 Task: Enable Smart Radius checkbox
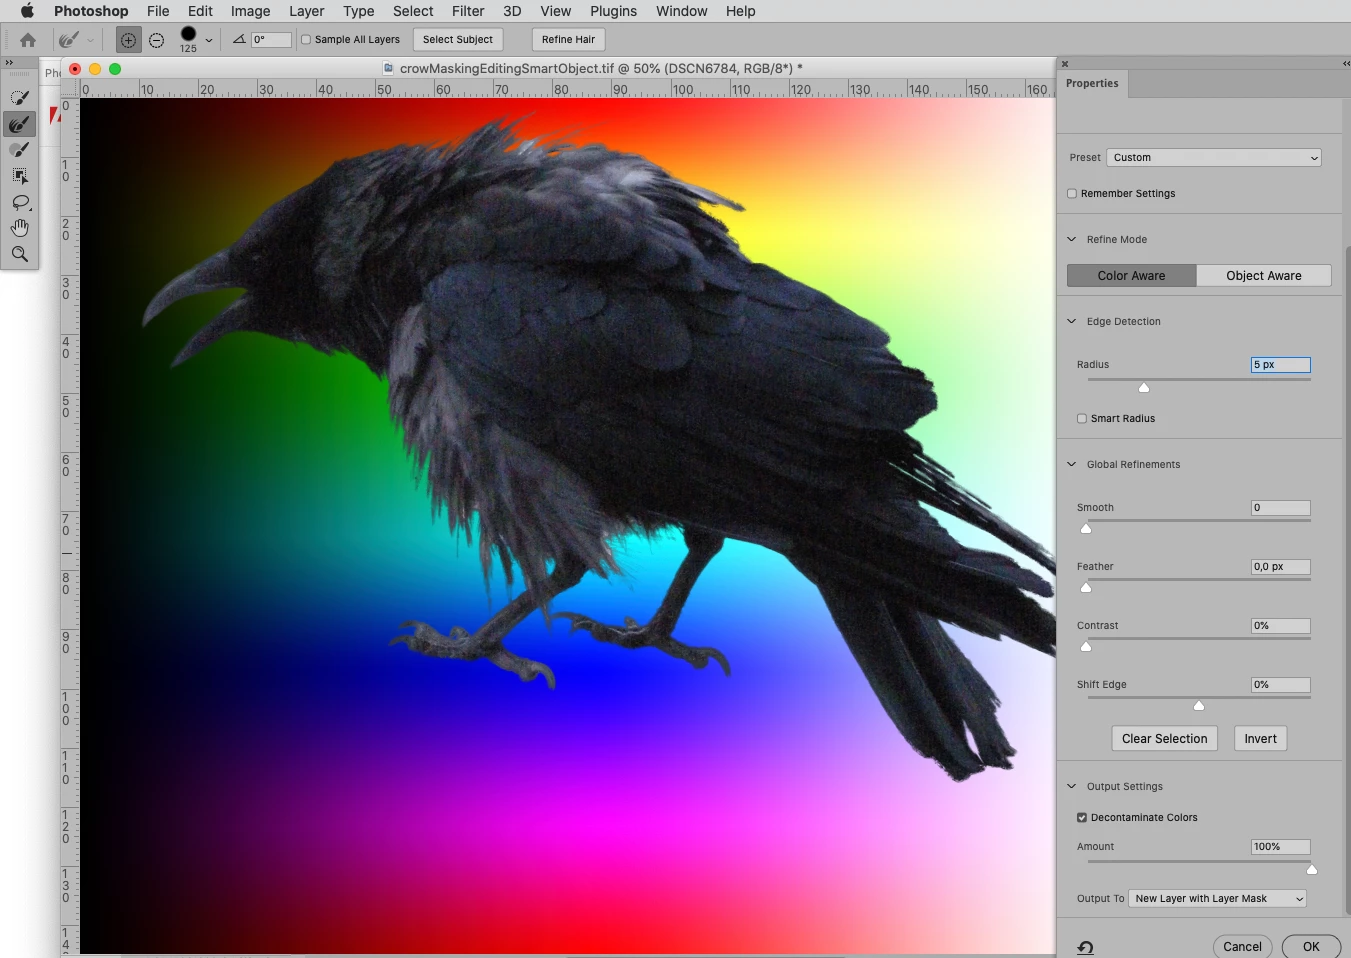click(x=1082, y=418)
